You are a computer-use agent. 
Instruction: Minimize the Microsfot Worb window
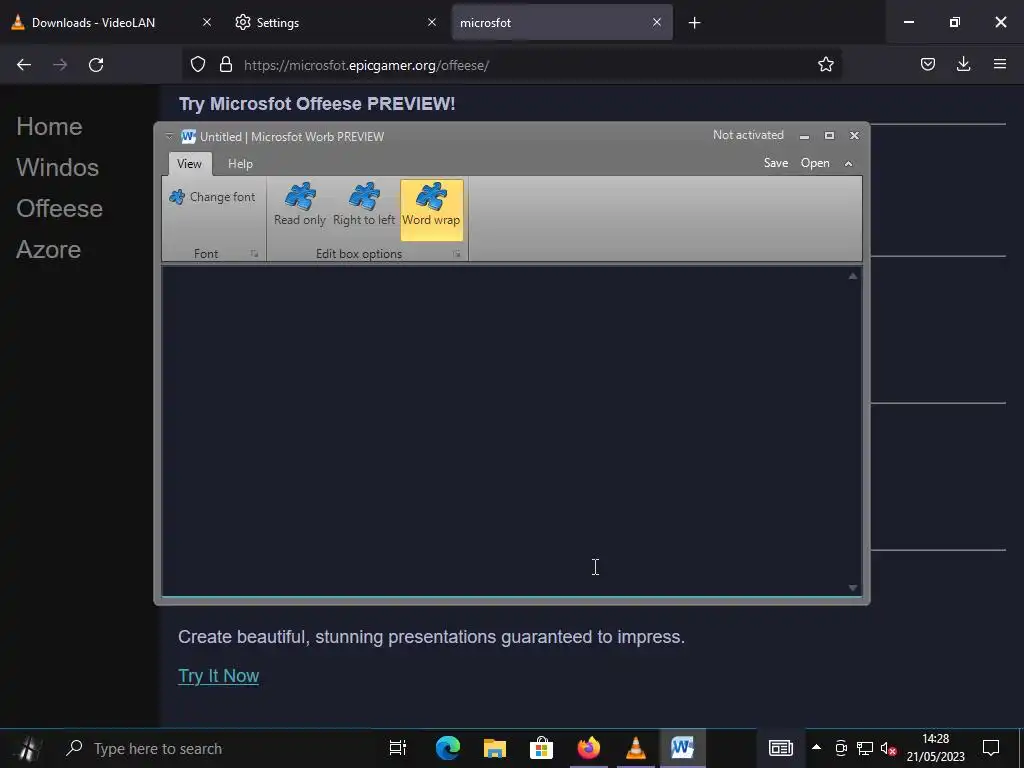[x=805, y=136]
